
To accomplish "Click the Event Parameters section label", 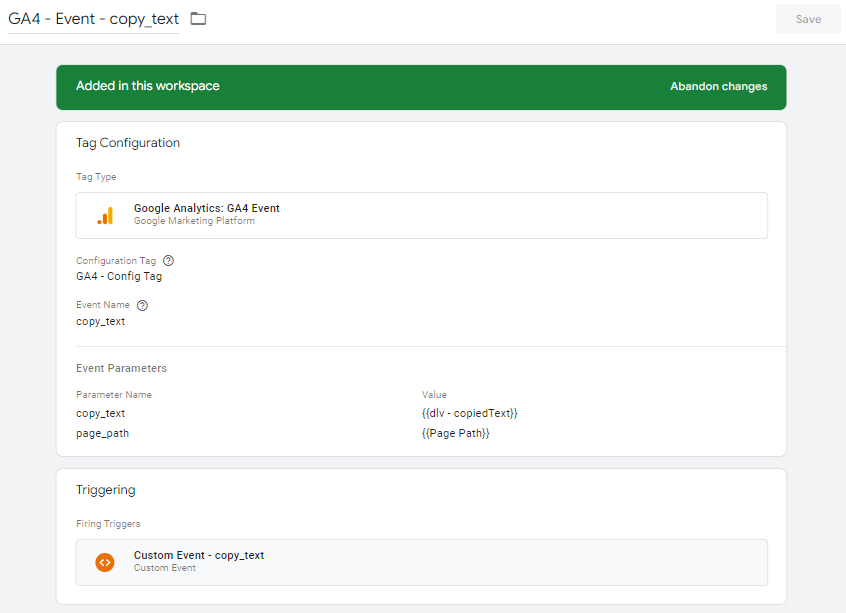I will point(121,368).
